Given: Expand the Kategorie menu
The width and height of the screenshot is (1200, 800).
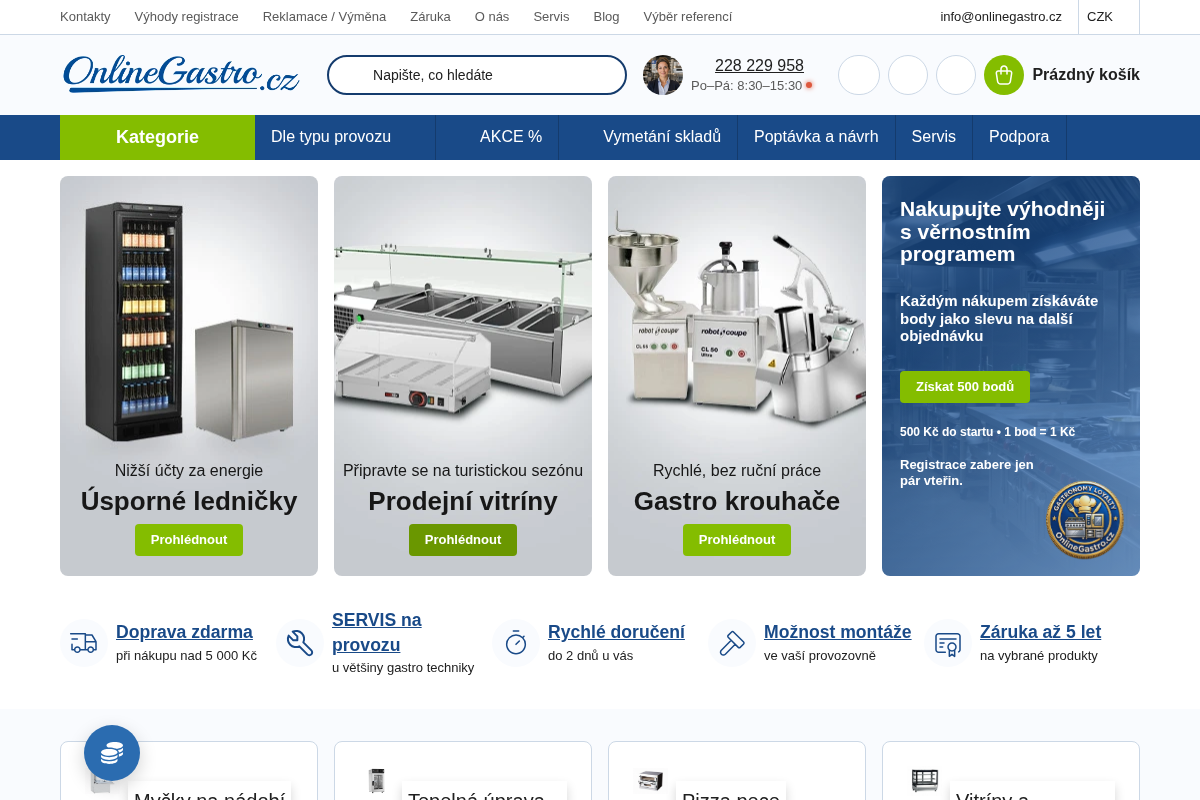Looking at the screenshot, I should [157, 137].
